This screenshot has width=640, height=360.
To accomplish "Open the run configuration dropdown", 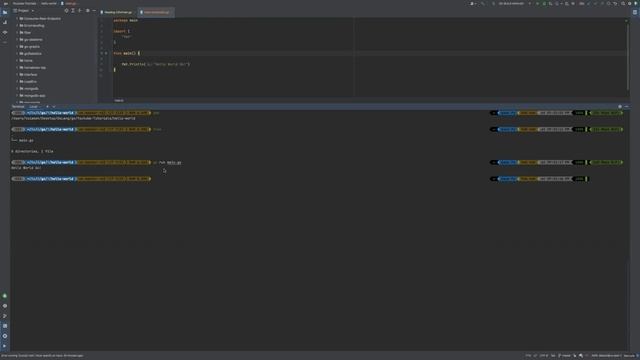I will click(x=512, y=3).
